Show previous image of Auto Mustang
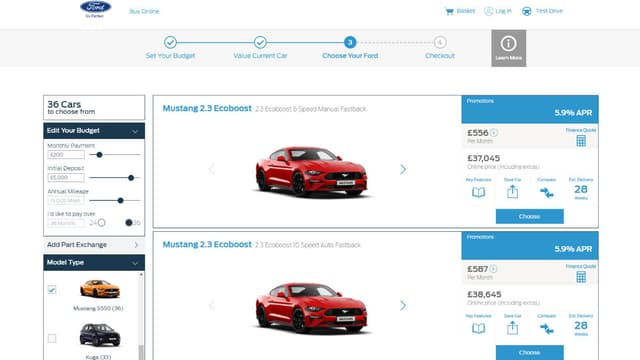 point(211,305)
